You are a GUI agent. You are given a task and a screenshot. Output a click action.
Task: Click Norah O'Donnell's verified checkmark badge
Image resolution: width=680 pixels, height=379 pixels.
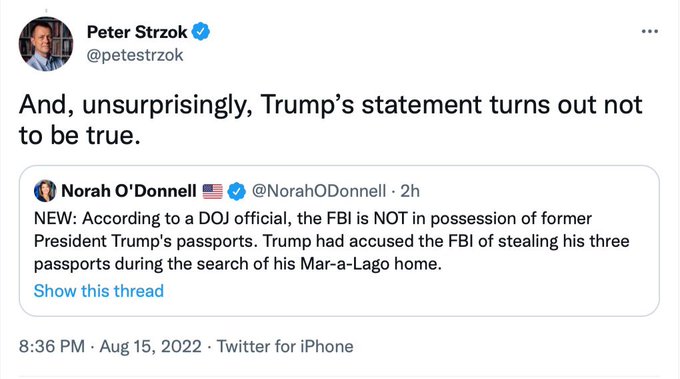pyautogui.click(x=237, y=191)
